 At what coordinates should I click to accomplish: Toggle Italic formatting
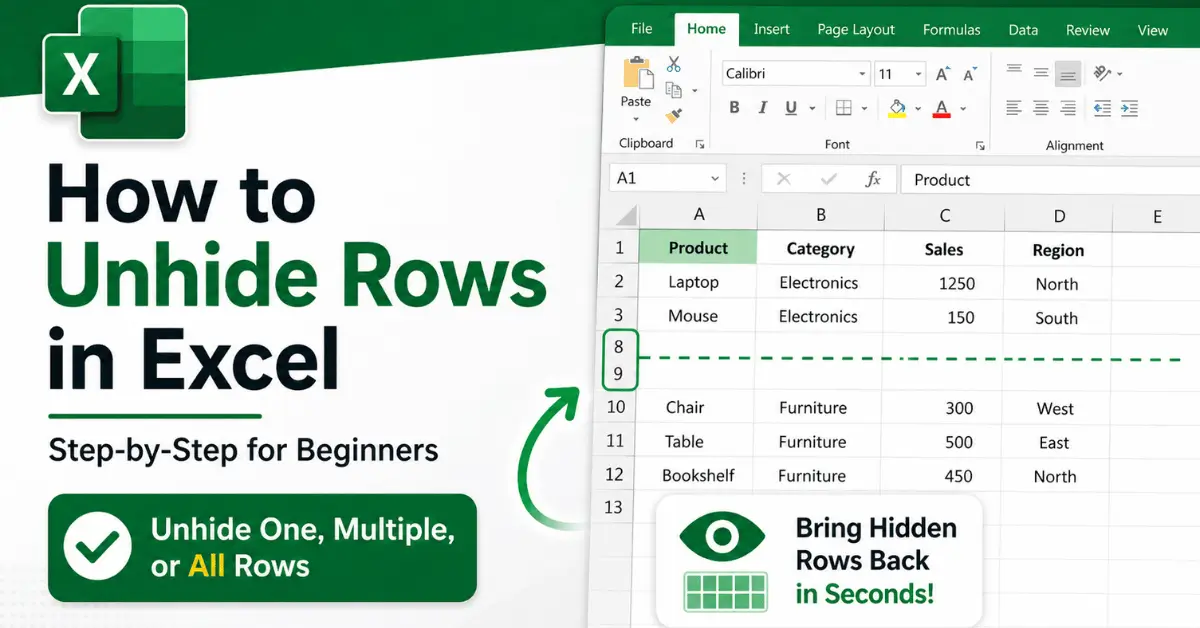click(762, 108)
